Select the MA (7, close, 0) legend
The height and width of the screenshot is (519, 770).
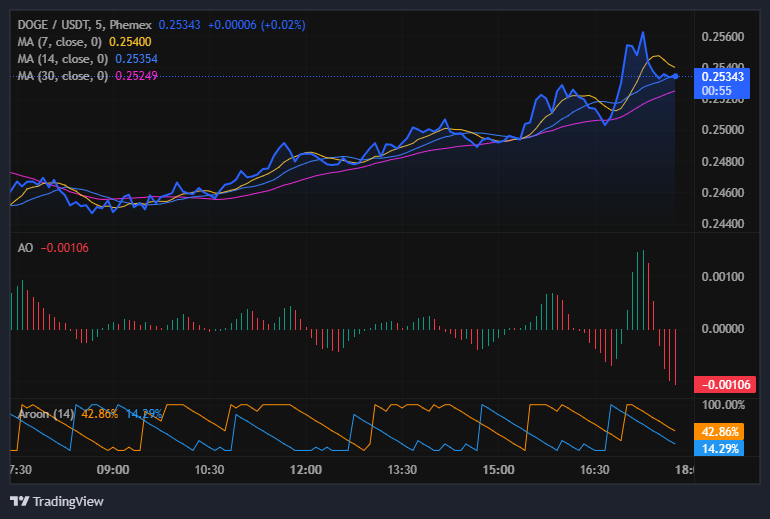click(58, 42)
